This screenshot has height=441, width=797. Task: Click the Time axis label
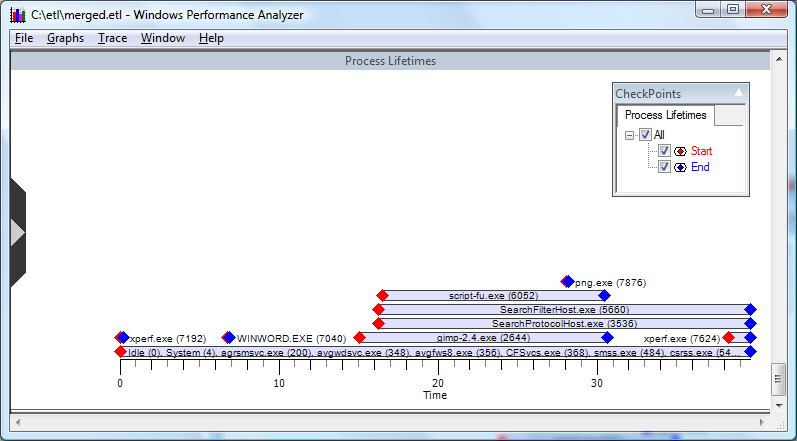(435, 395)
